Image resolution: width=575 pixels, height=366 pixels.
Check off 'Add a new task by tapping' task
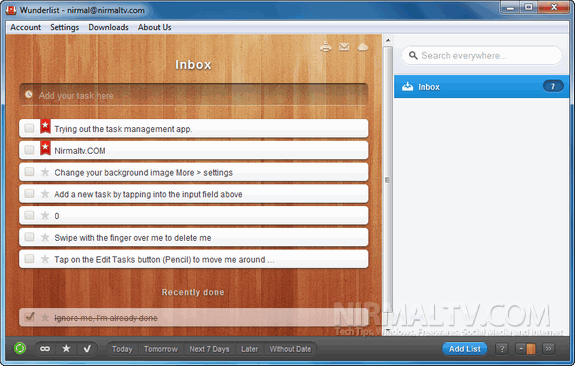(29, 193)
